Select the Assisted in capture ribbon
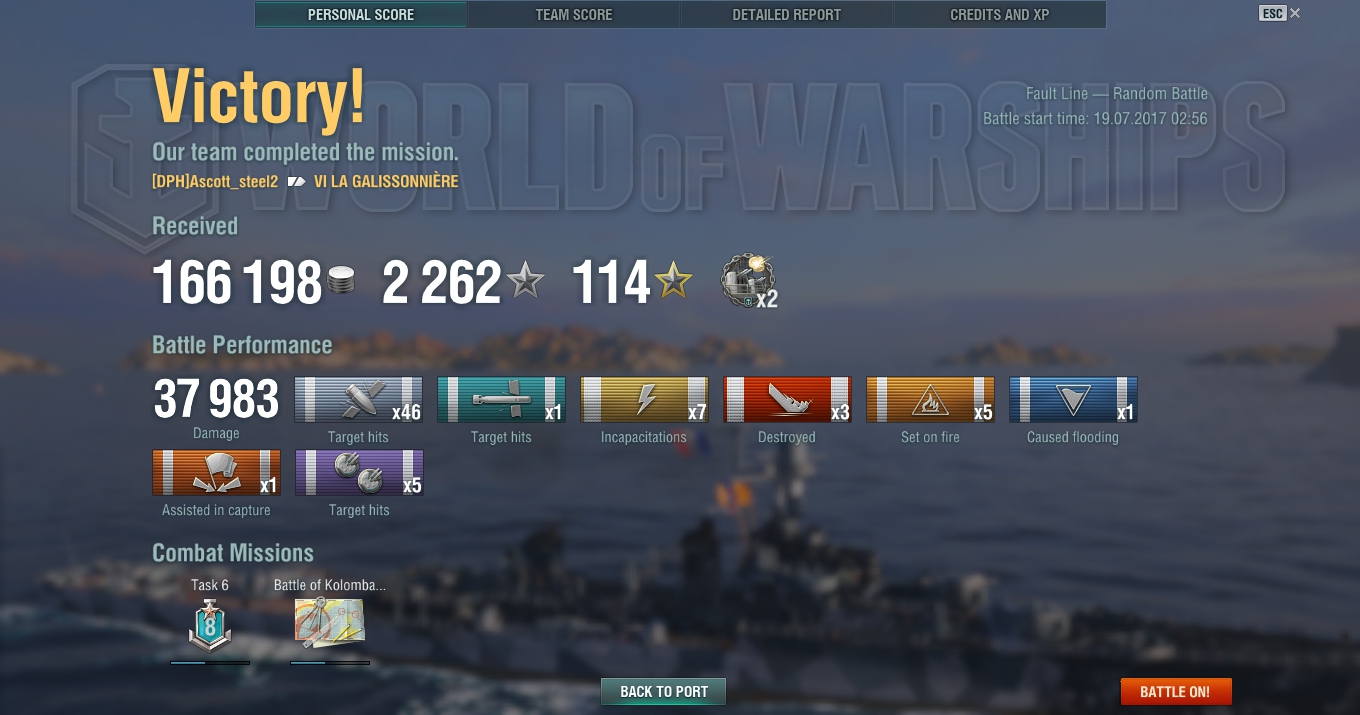This screenshot has height=715, width=1360. [216, 473]
